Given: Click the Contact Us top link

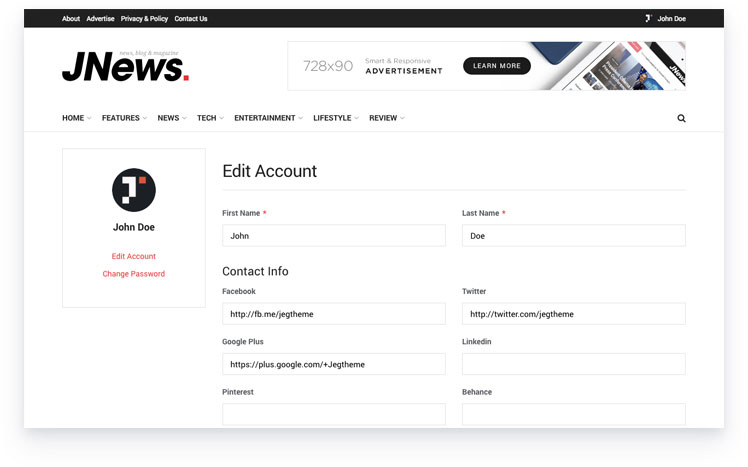Looking at the screenshot, I should click(x=191, y=18).
